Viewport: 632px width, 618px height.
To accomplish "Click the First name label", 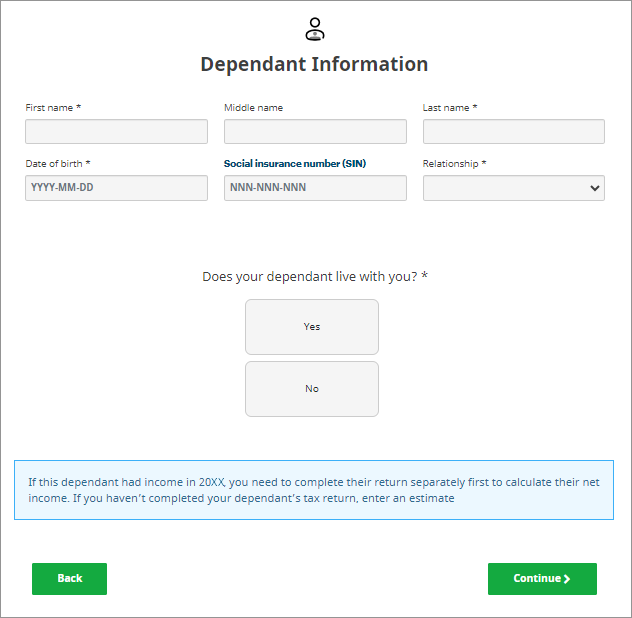I will pyautogui.click(x=53, y=107).
